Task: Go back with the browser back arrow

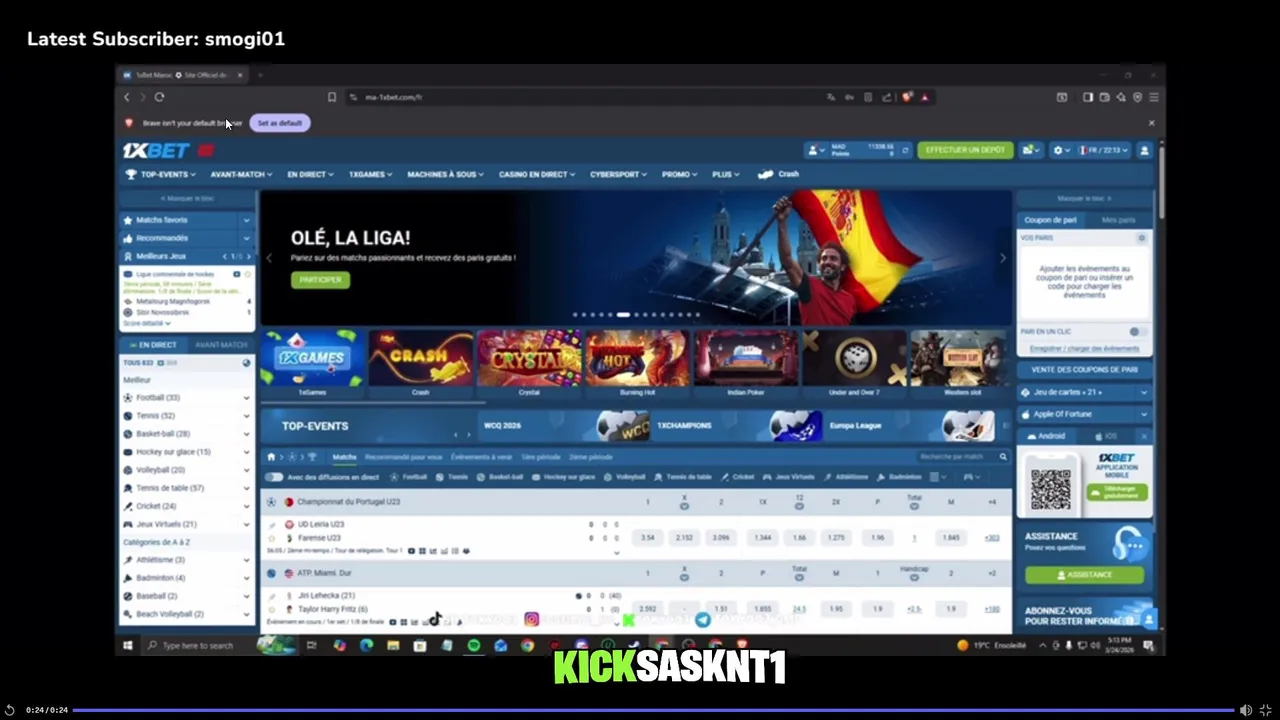Action: [127, 97]
